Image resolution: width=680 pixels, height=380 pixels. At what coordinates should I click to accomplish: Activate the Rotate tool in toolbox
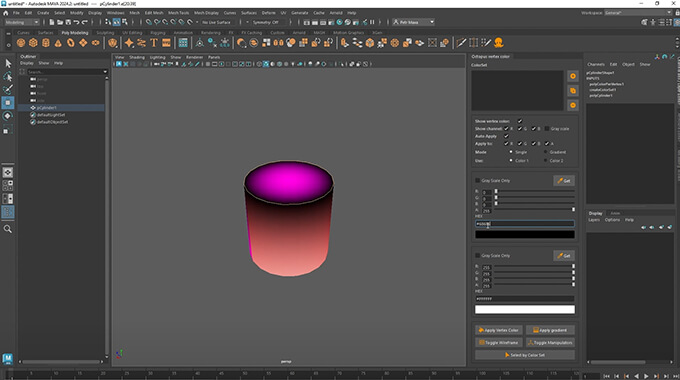(8, 116)
